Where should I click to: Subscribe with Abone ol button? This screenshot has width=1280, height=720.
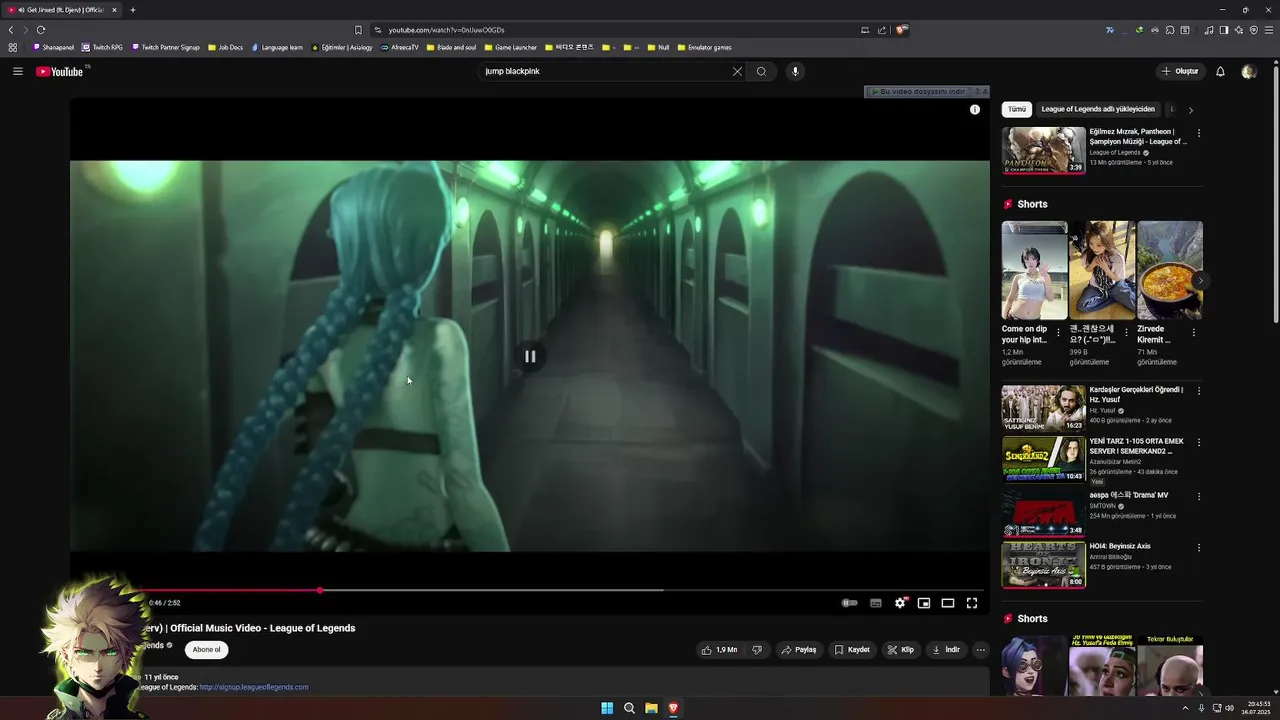tap(206, 650)
